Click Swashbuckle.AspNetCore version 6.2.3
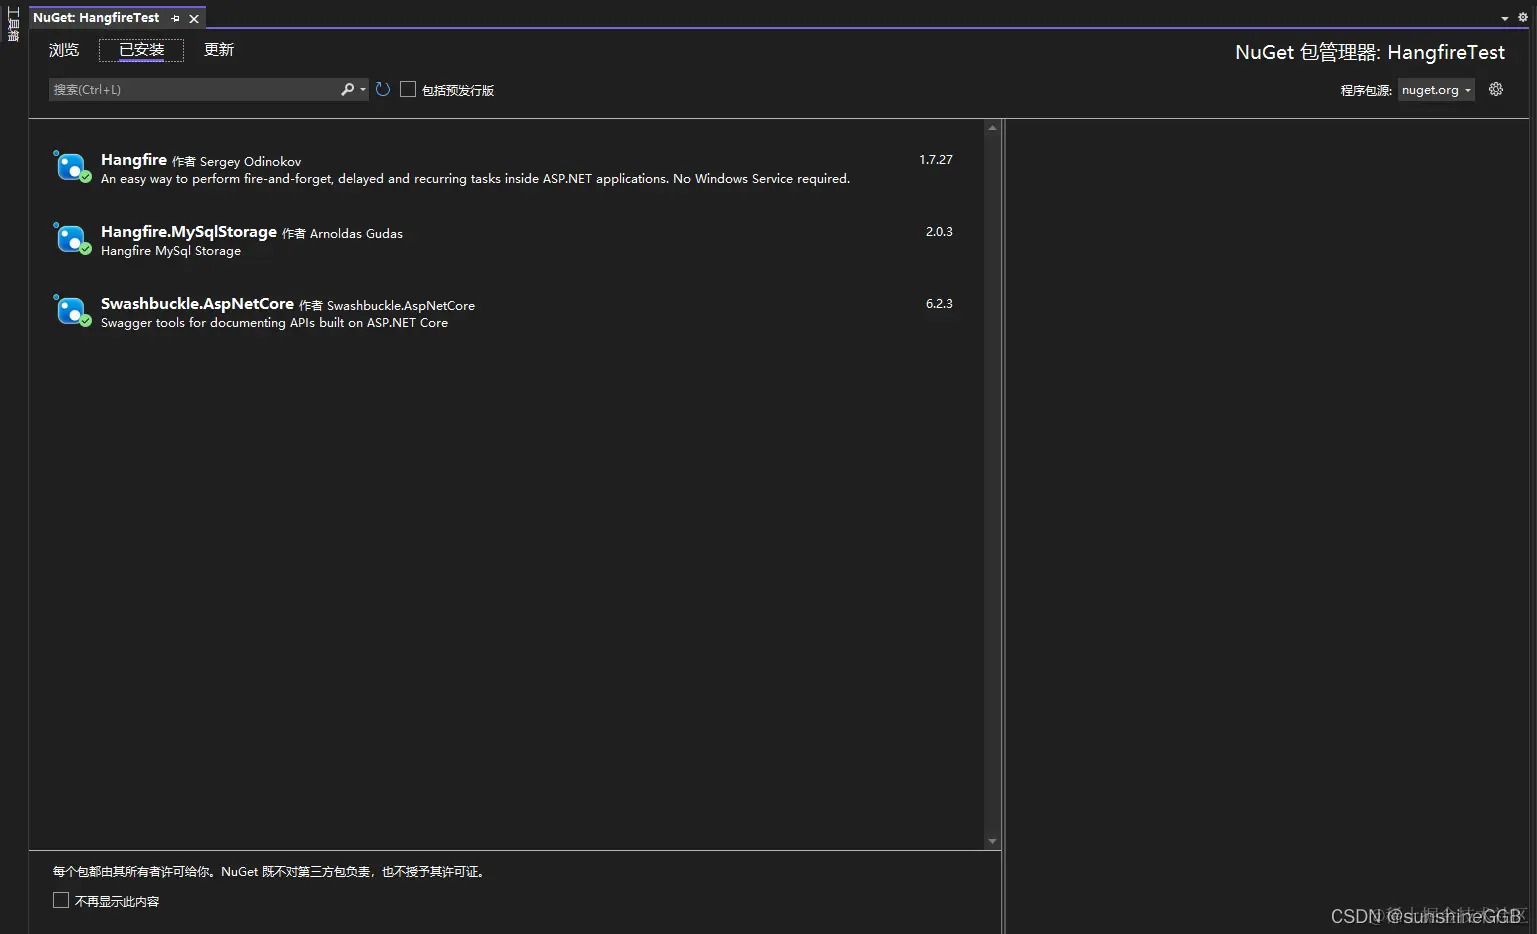 tap(939, 304)
